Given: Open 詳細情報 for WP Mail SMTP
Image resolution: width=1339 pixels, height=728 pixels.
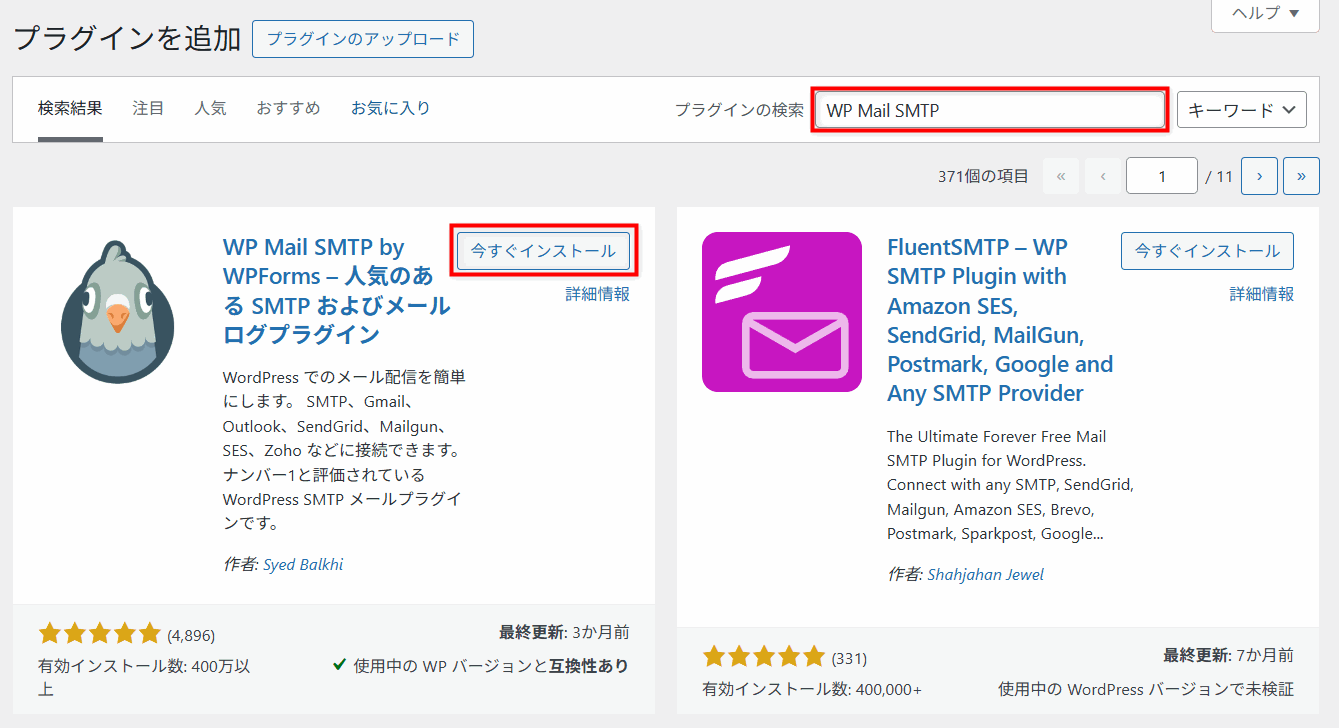Looking at the screenshot, I should pos(597,294).
